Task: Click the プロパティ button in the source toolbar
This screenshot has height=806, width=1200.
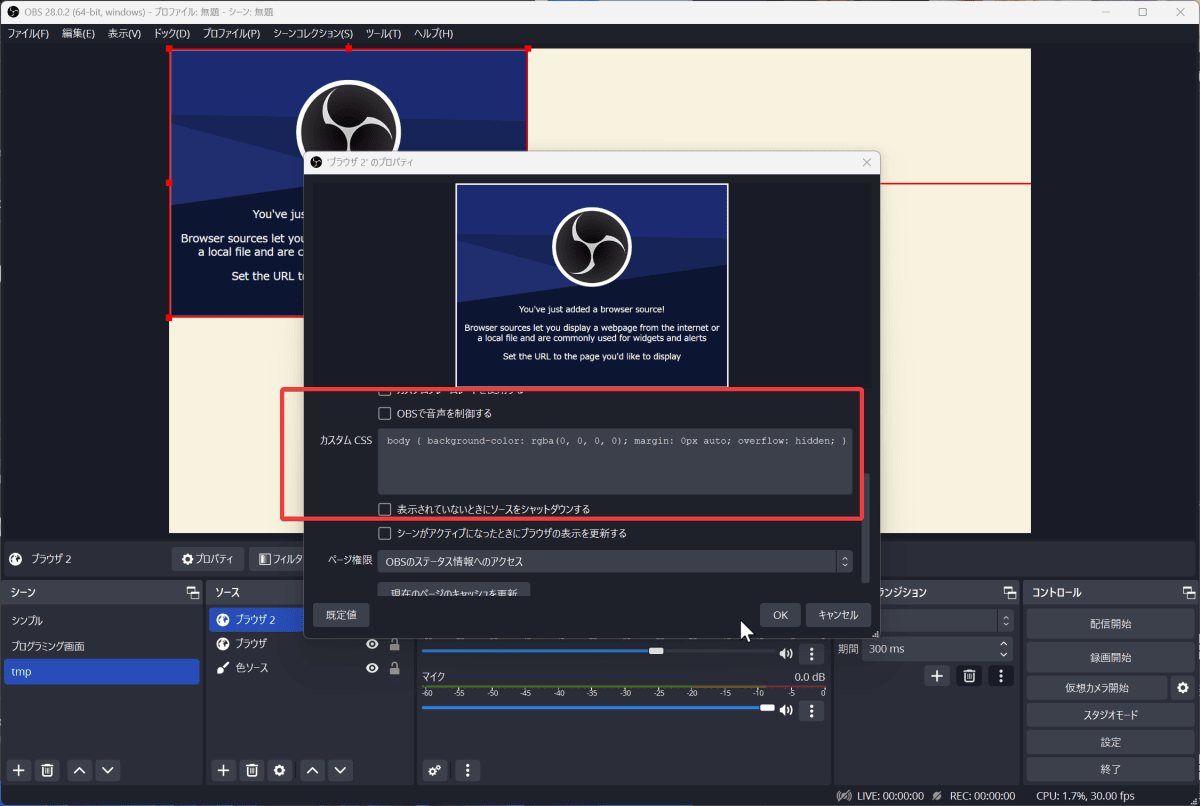Action: click(207, 559)
